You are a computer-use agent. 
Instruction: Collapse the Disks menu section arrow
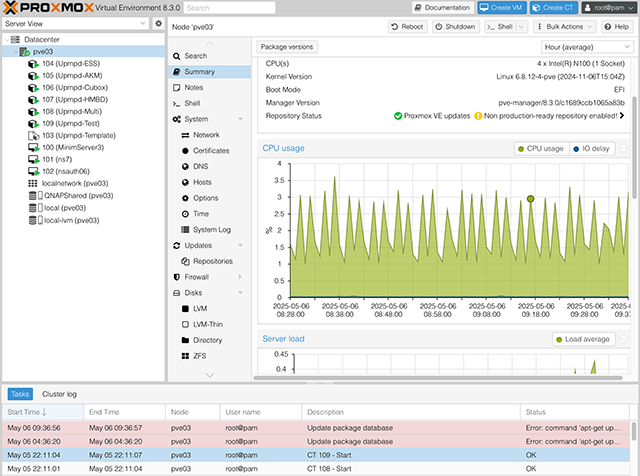tap(240, 293)
